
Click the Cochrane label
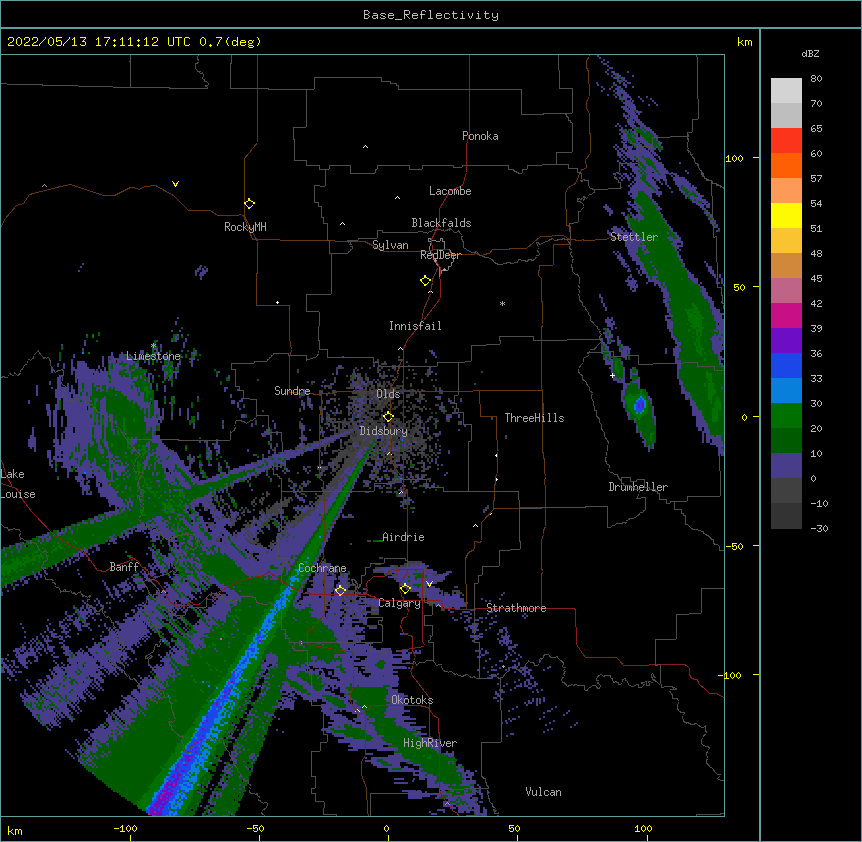tap(322, 568)
